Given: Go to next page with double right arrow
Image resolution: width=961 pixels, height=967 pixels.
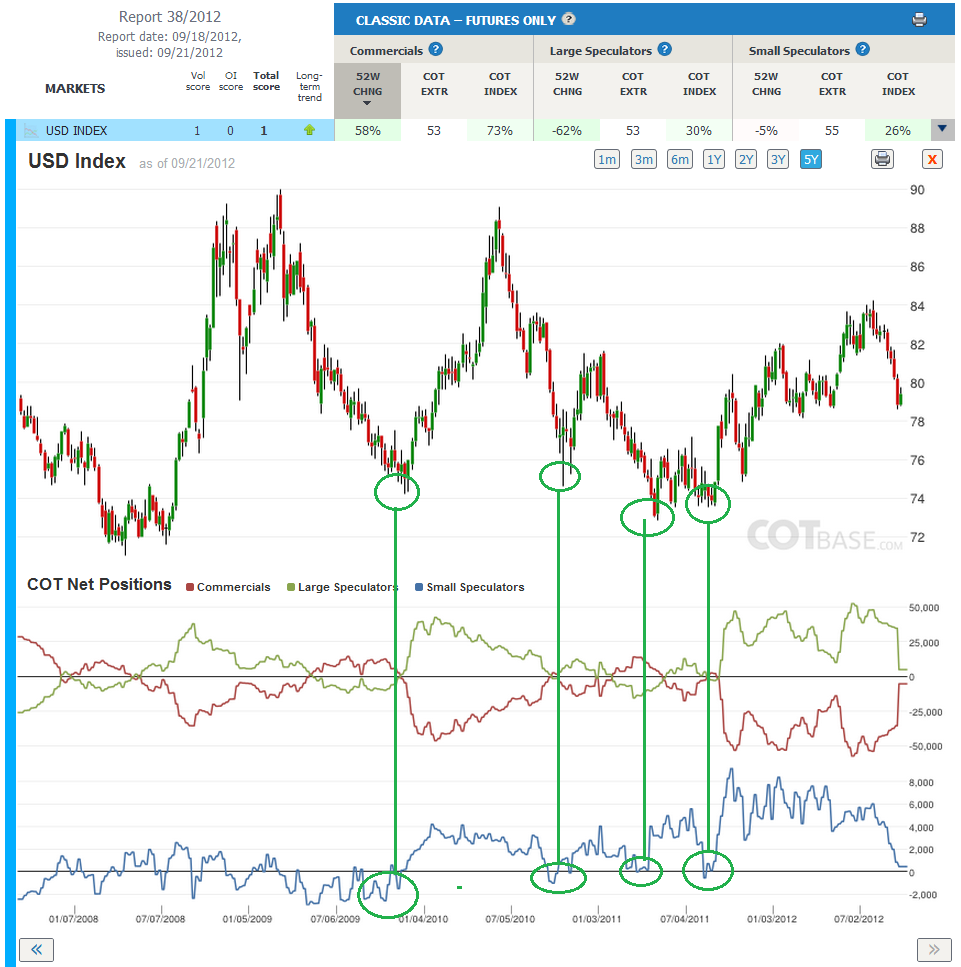Looking at the screenshot, I should coord(934,949).
